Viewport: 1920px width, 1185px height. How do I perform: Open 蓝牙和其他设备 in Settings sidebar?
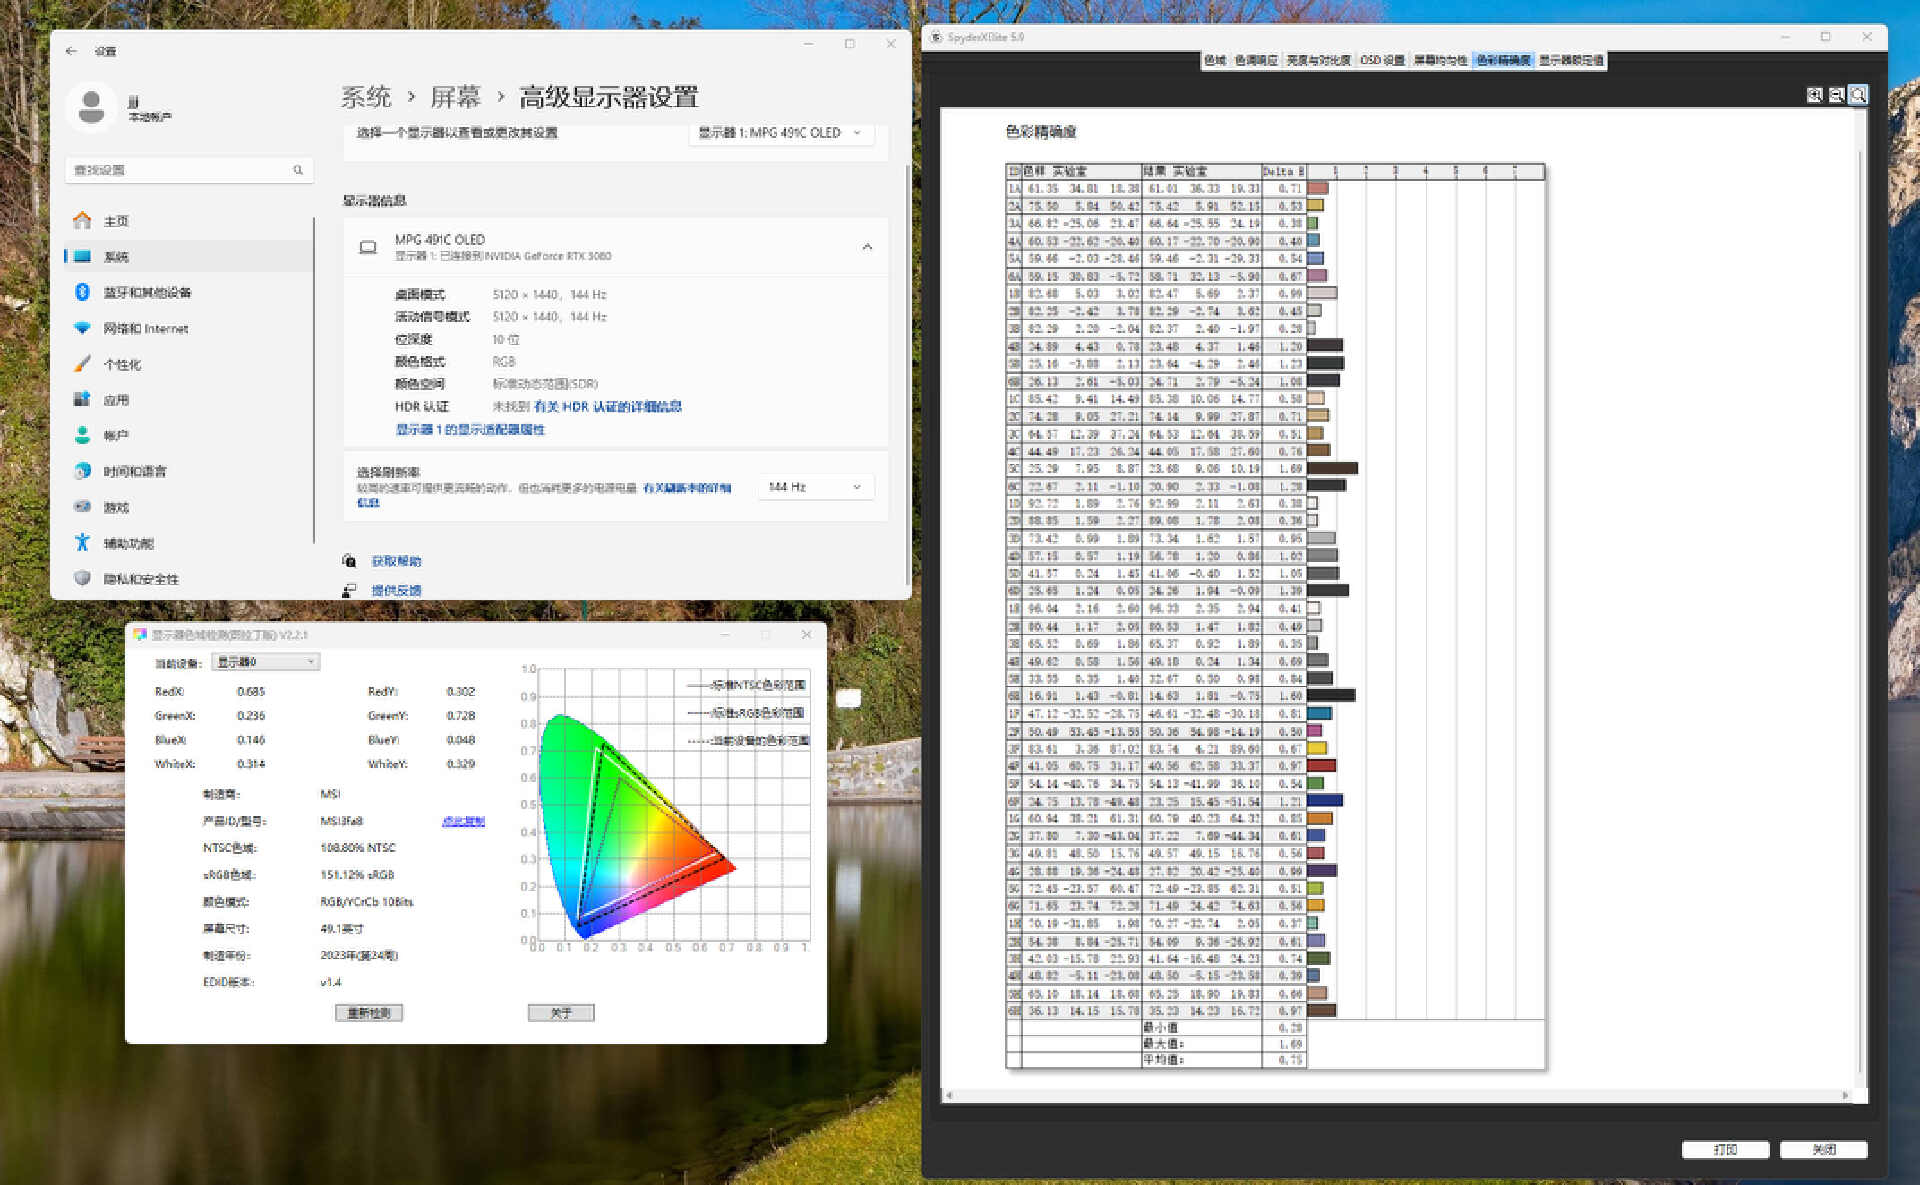point(147,292)
